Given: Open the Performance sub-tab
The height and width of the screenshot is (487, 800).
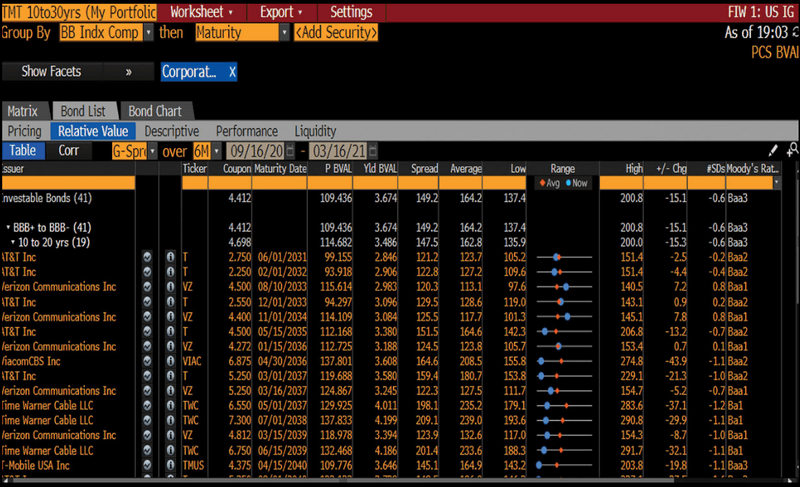Looking at the screenshot, I should coord(247,131).
